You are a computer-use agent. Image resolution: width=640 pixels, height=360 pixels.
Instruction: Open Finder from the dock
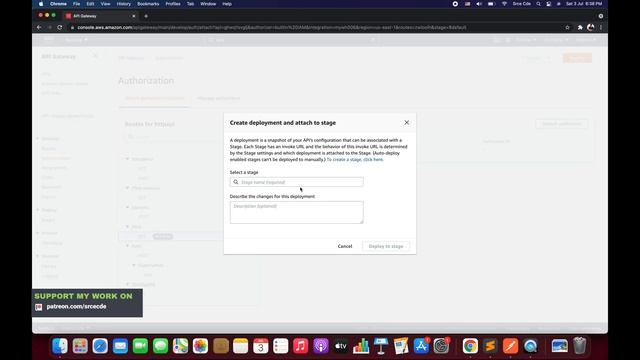pos(60,346)
